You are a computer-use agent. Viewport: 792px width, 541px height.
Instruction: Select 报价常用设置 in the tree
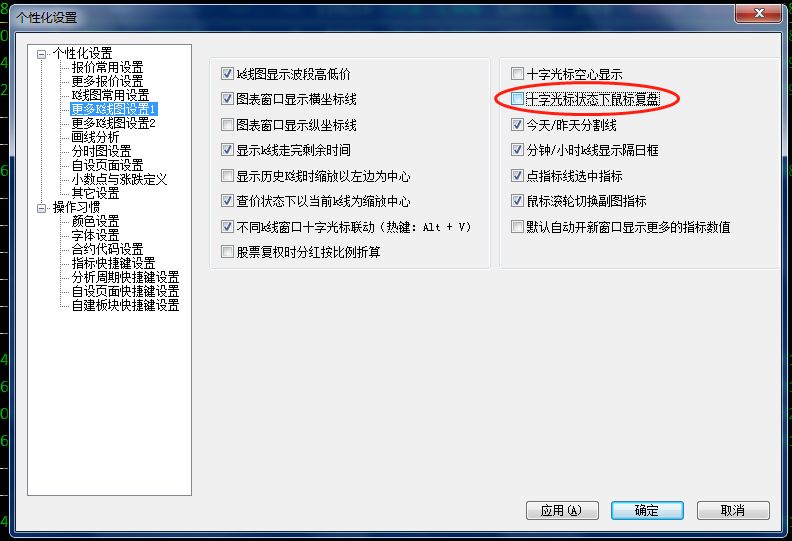107,67
